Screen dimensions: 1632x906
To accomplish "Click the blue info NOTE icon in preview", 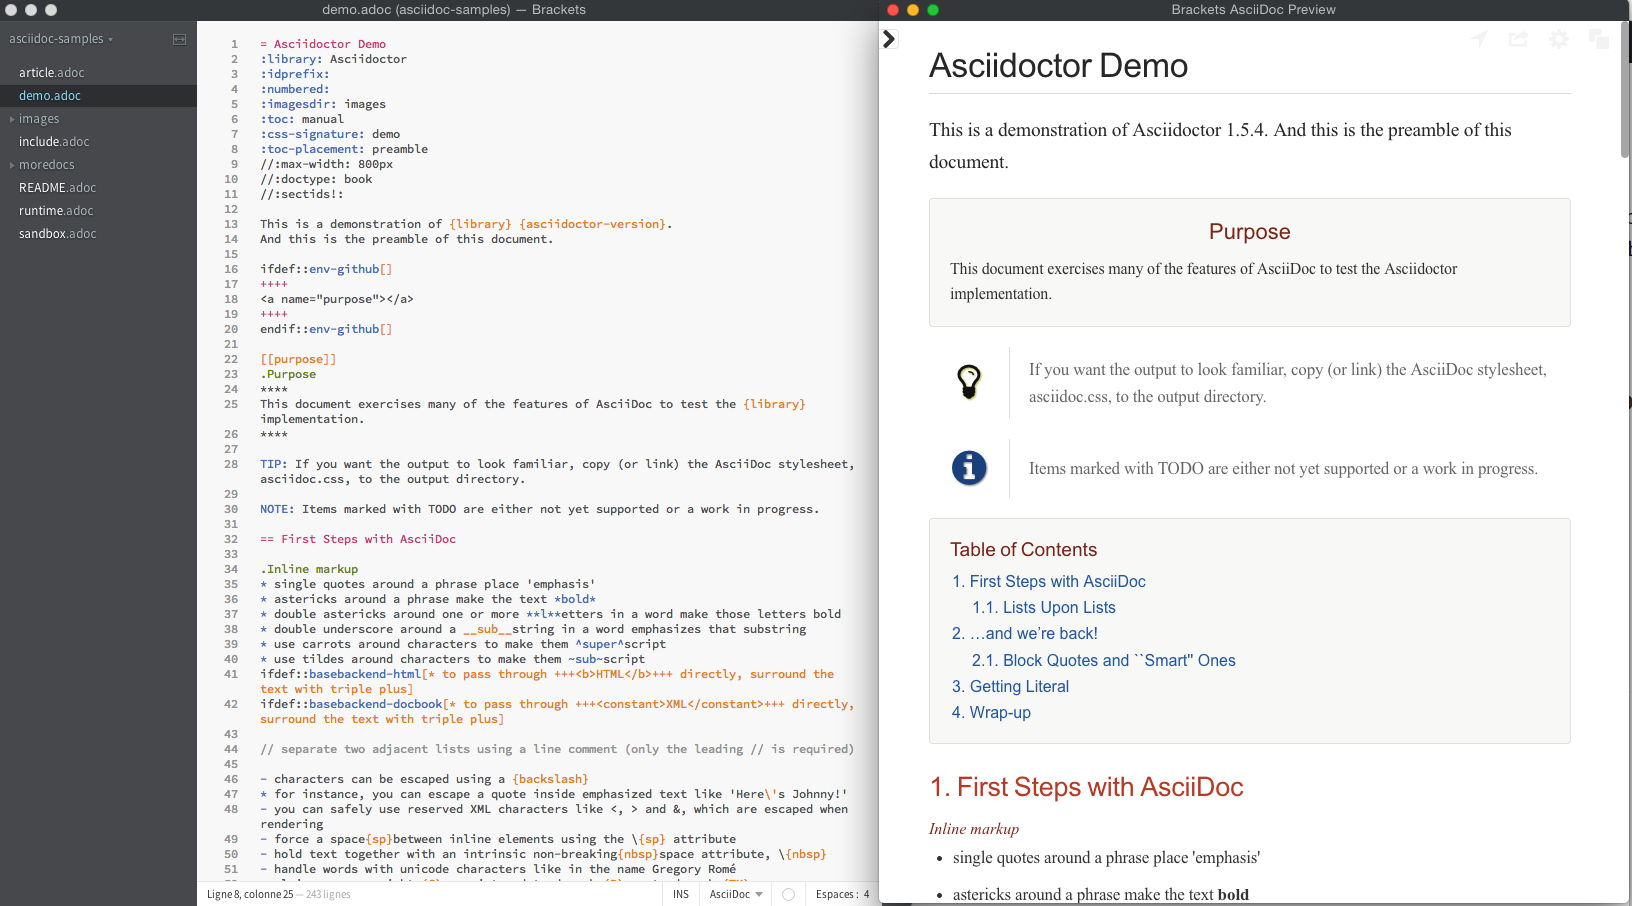I will [x=969, y=468].
